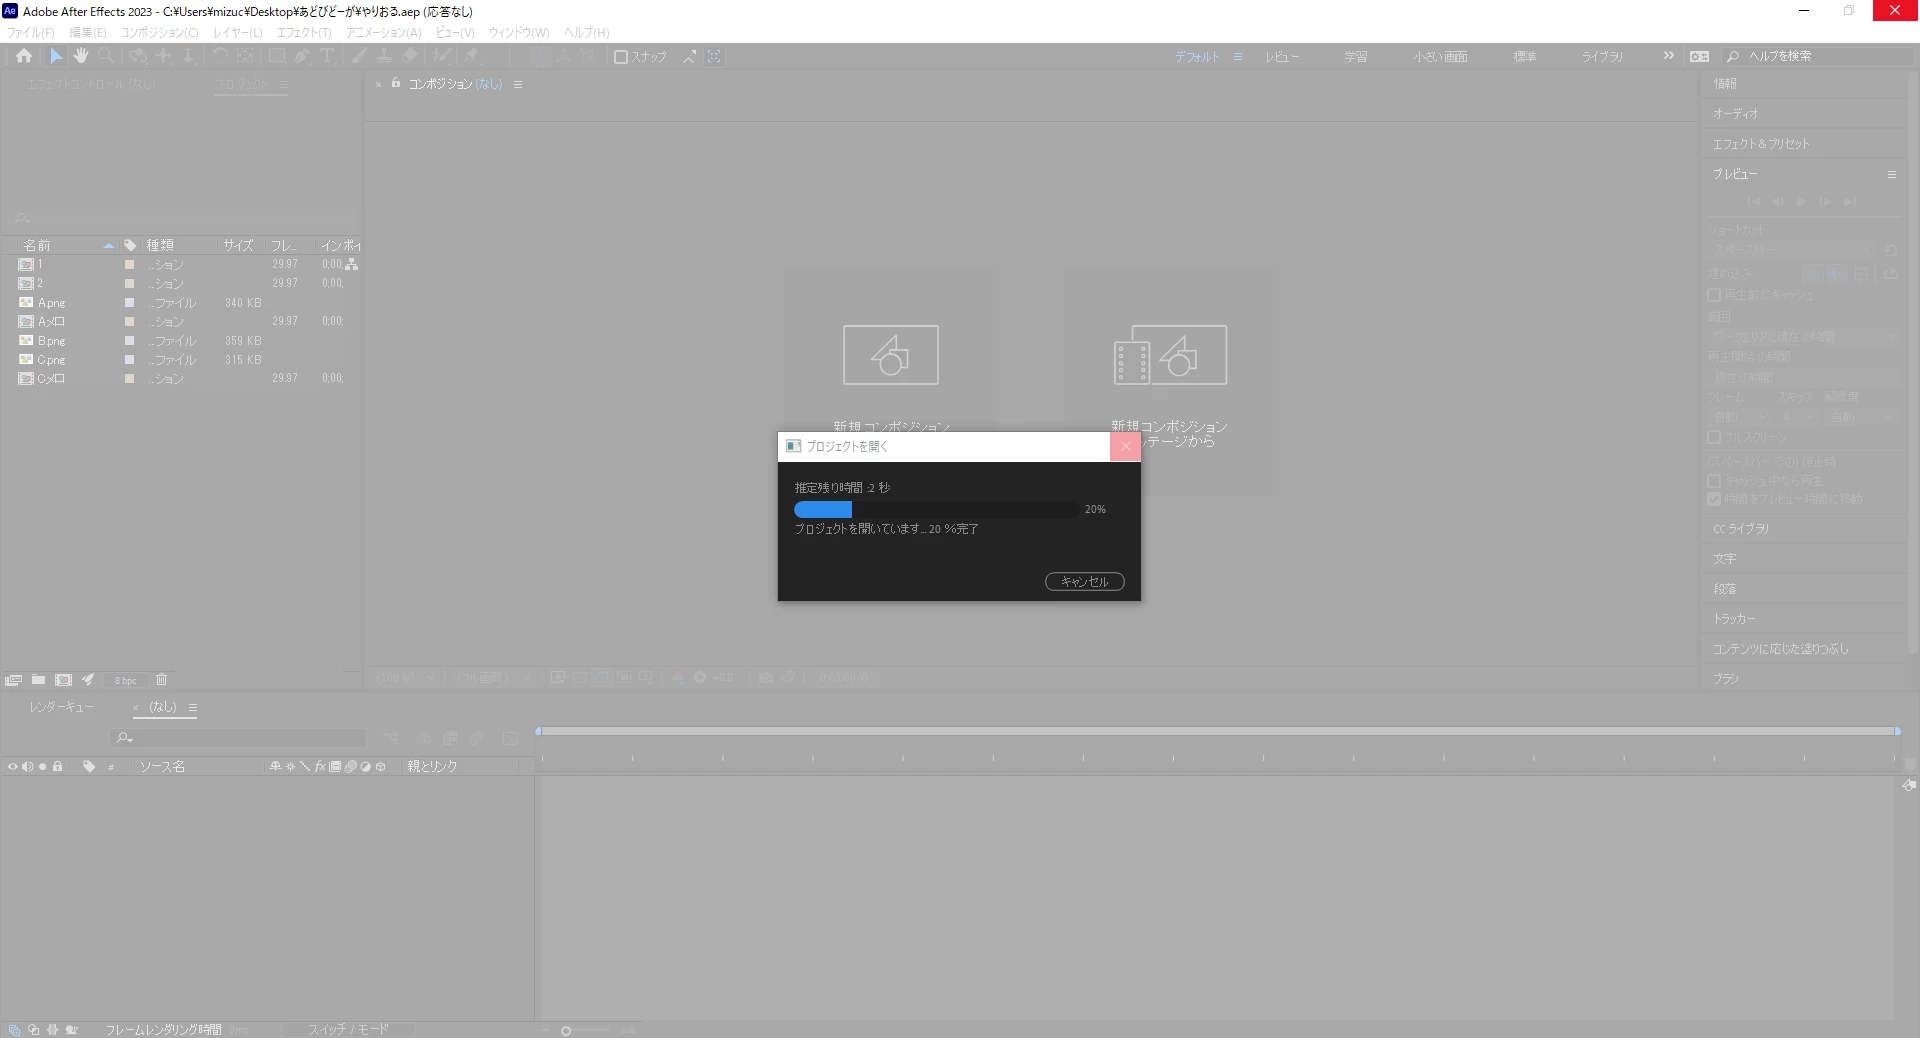The width and height of the screenshot is (1920, 1038).
Task: Enable the Full Screen checkbox in Preview
Action: click(x=1714, y=437)
